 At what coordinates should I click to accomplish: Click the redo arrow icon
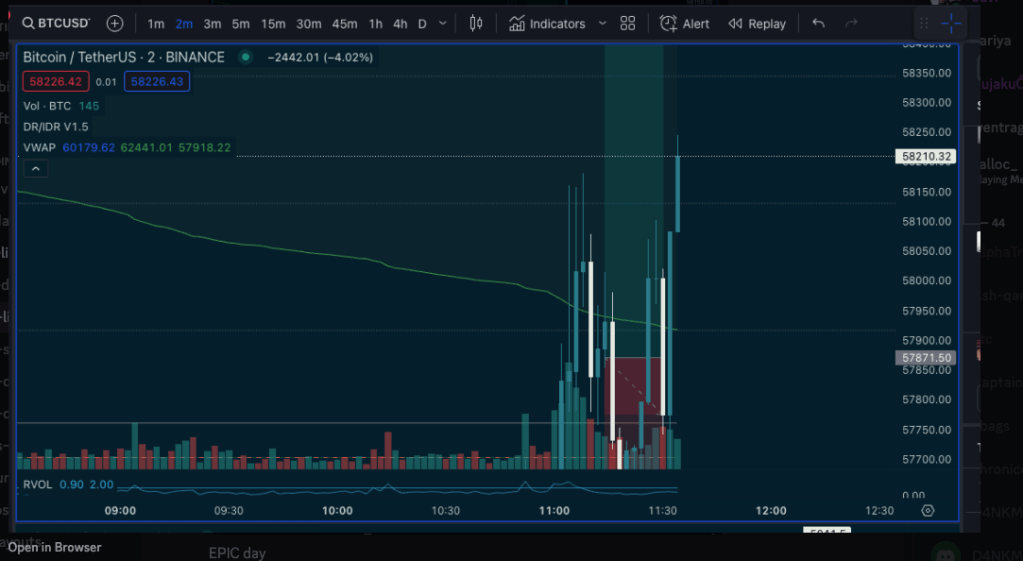(851, 23)
